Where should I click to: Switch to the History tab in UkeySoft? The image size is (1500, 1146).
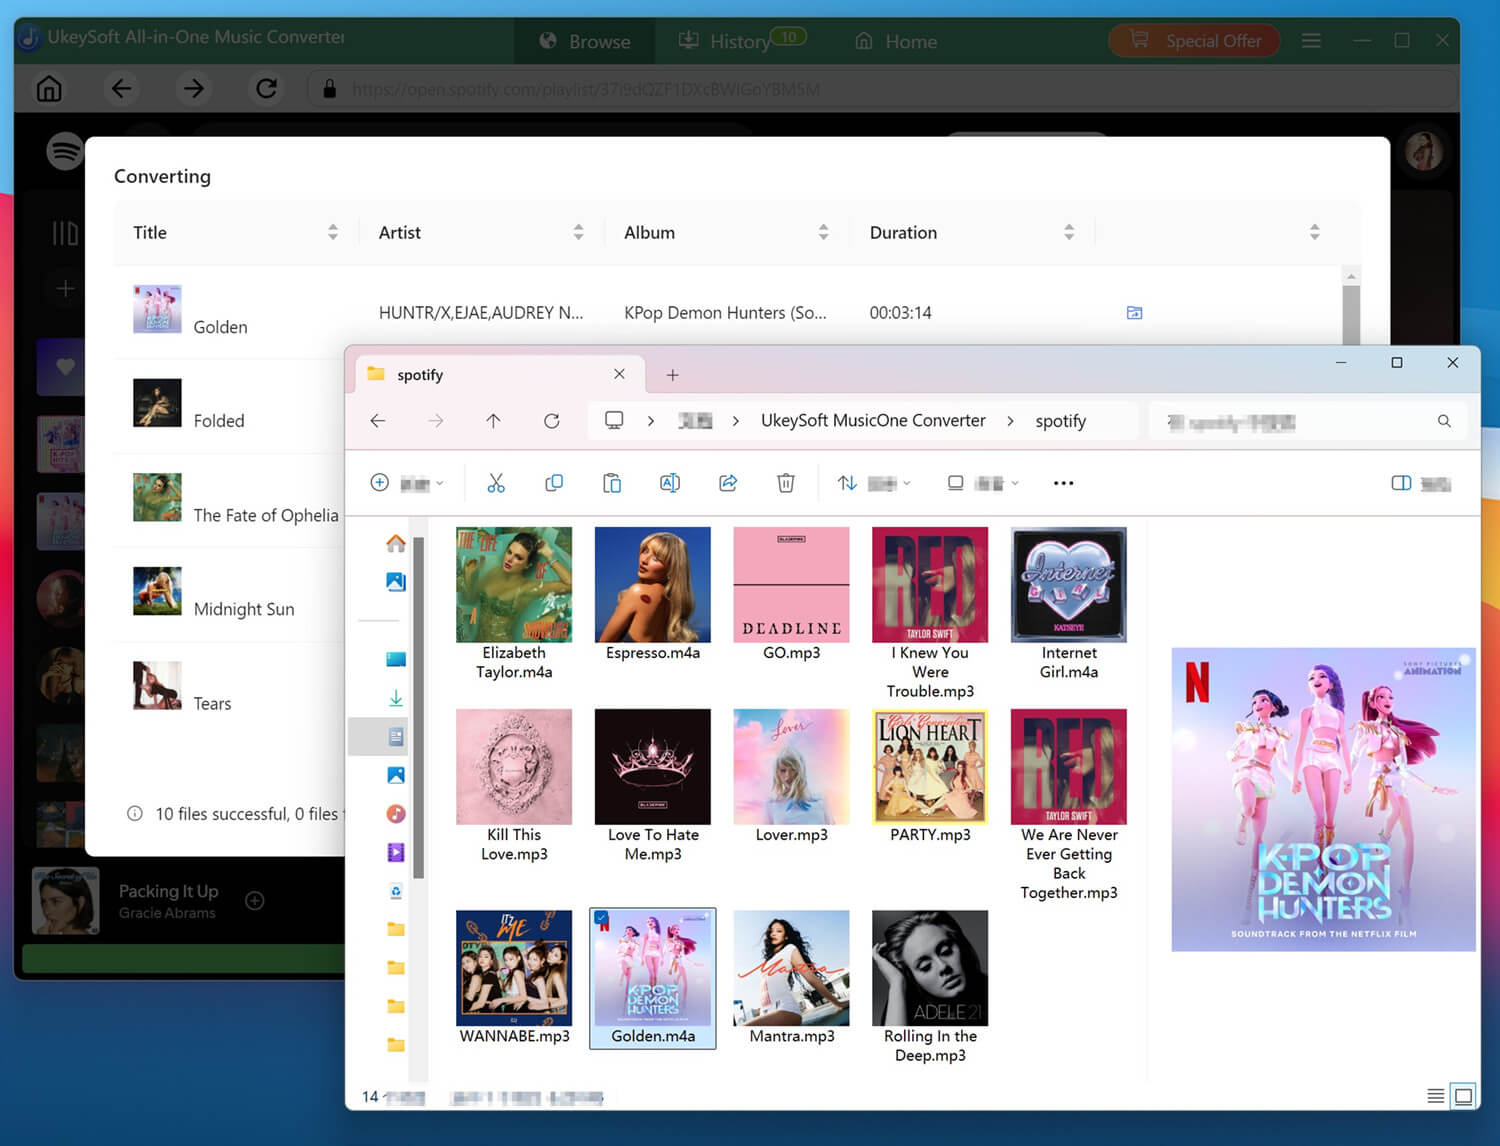click(x=739, y=41)
